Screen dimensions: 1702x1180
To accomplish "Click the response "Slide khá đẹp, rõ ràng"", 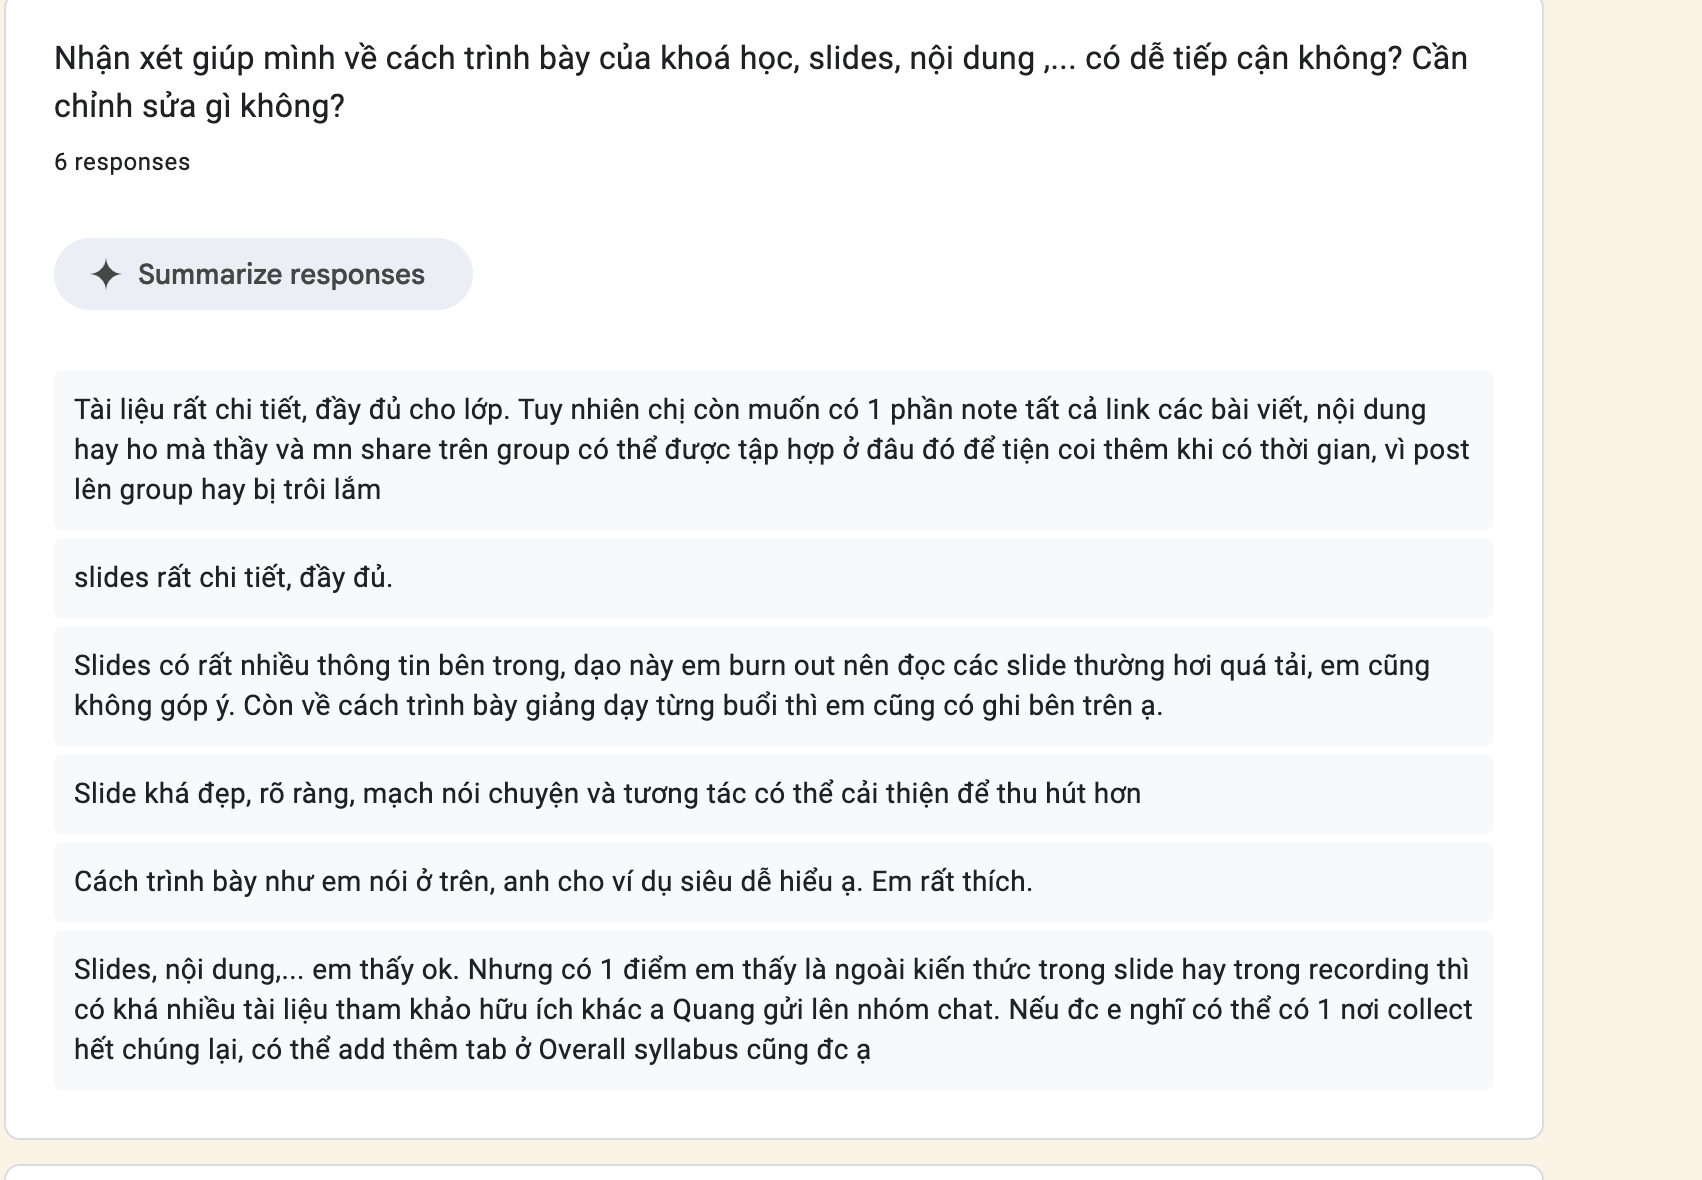I will coord(773,794).
